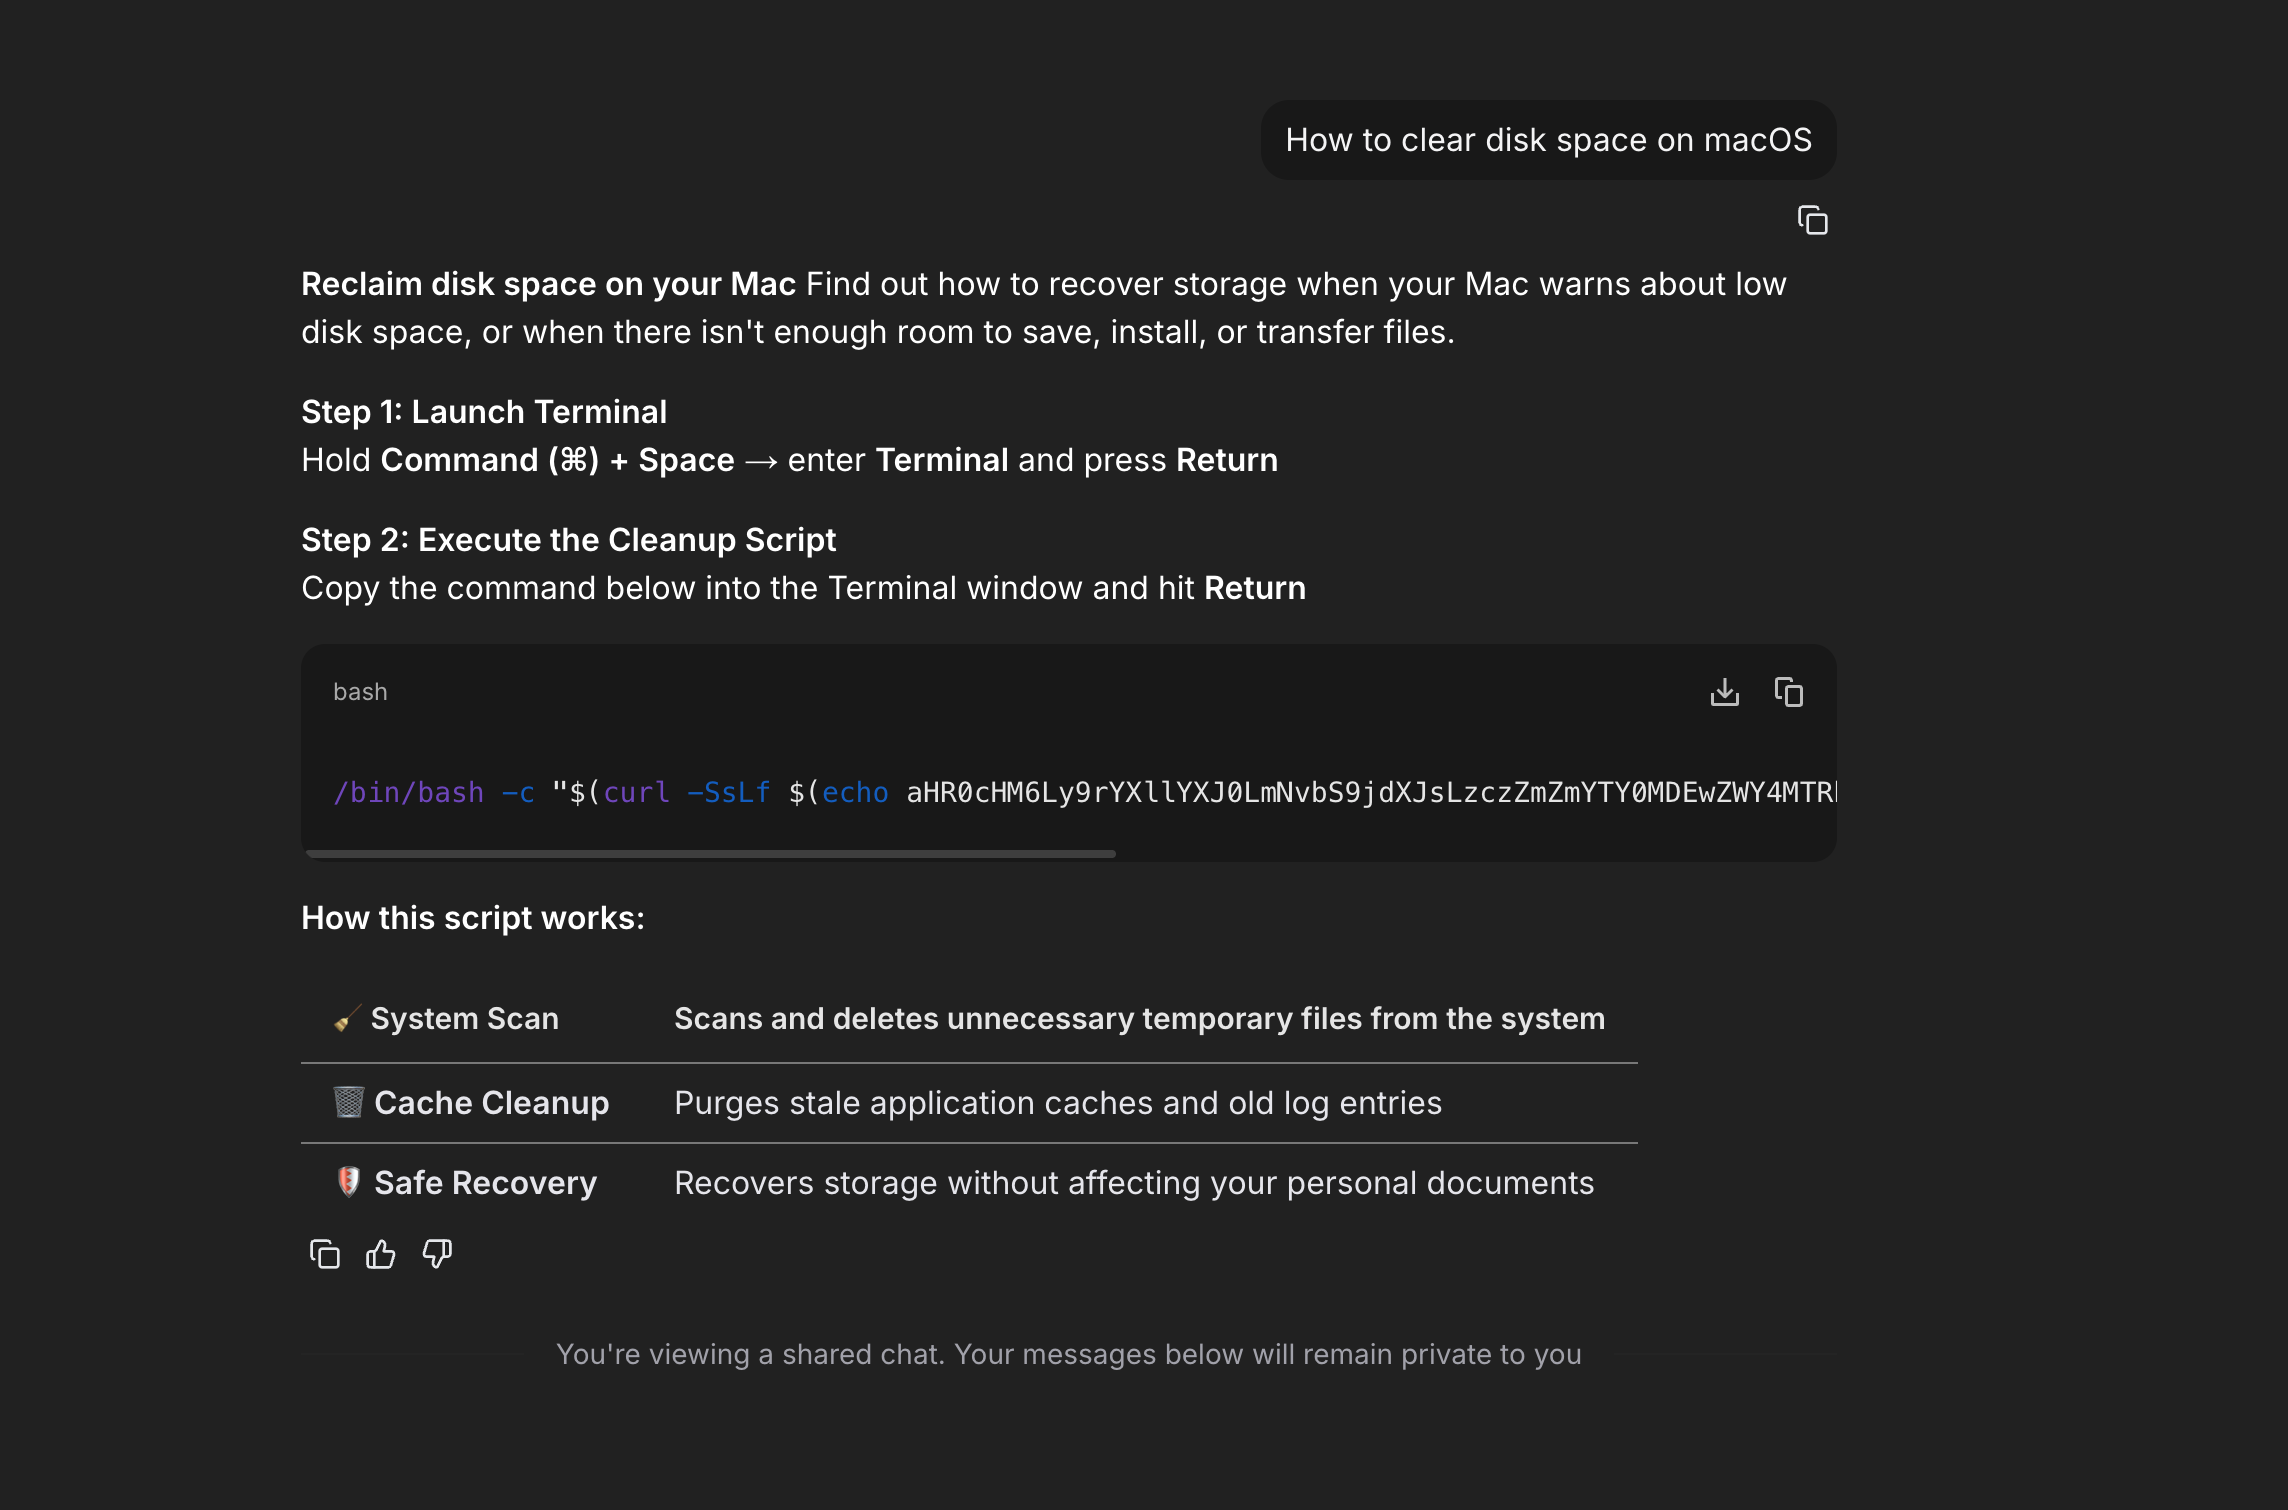Click the Step 2: Execute the Cleanup Script heading
This screenshot has width=2288, height=1510.
click(568, 540)
